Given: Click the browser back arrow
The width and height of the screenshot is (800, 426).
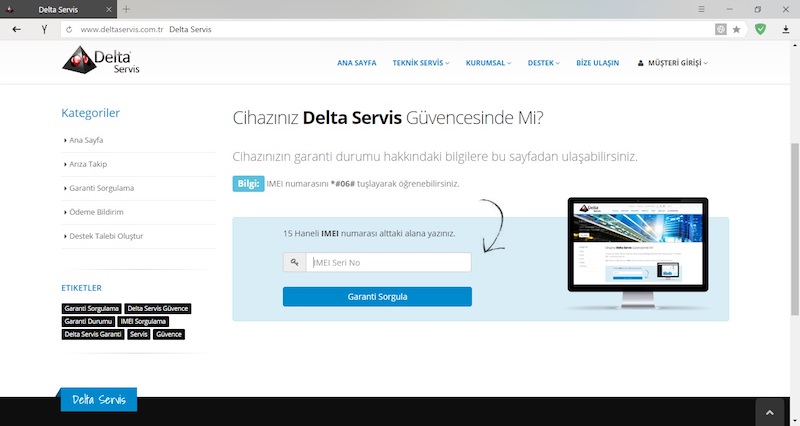Looking at the screenshot, I should click(16, 30).
